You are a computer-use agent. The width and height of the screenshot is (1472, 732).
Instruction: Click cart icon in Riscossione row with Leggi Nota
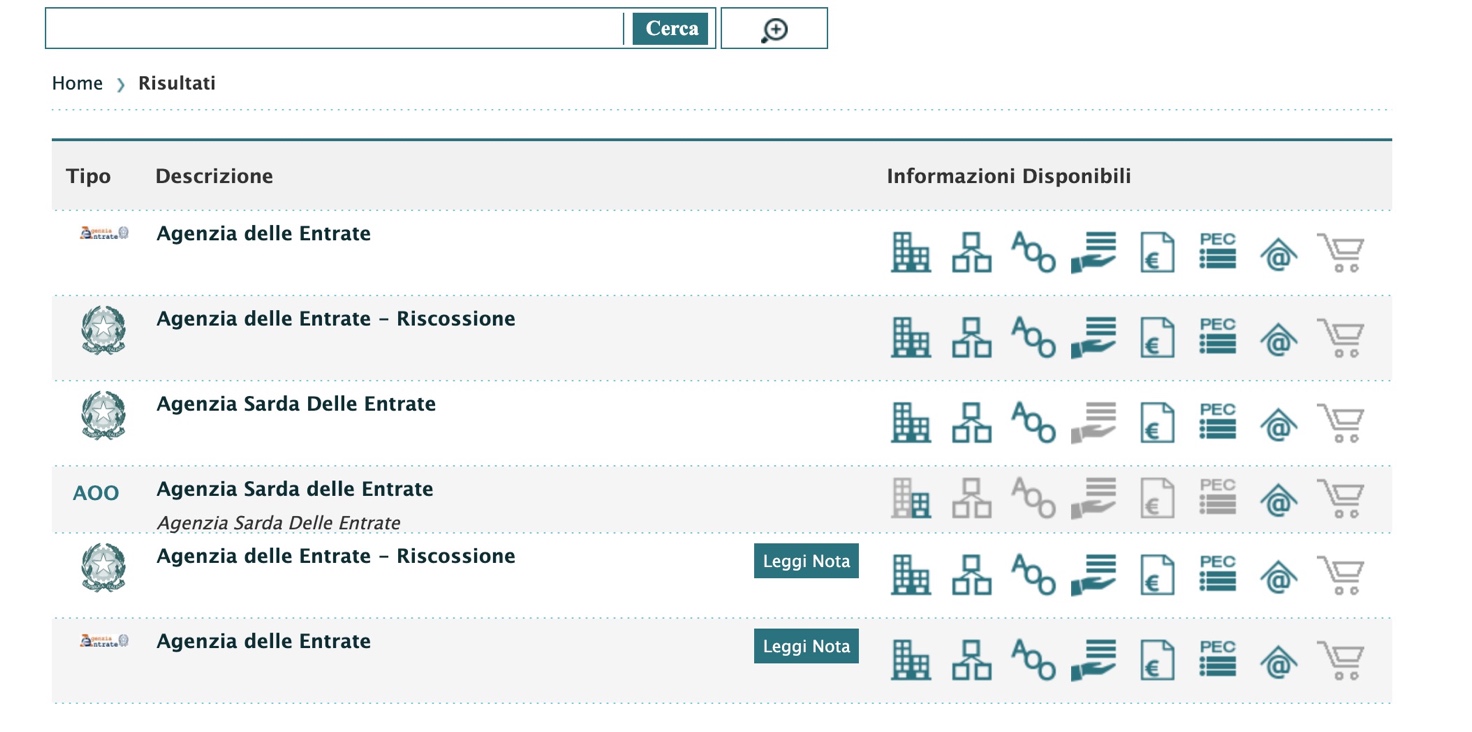point(1341,575)
